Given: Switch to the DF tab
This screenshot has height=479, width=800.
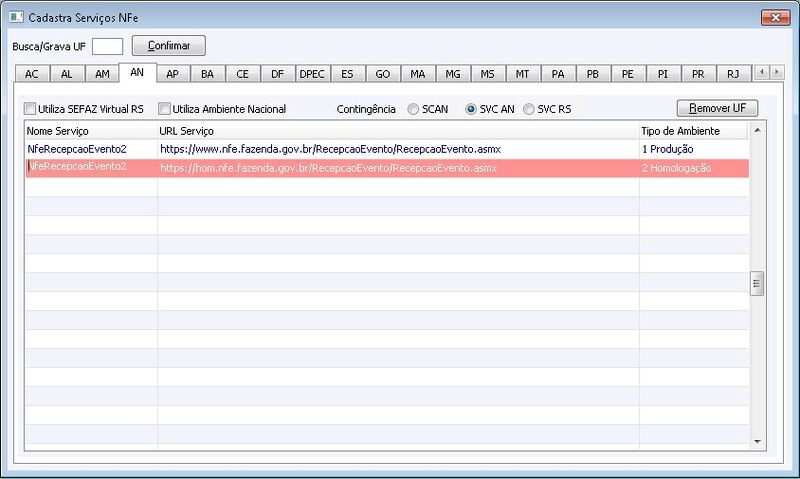Looking at the screenshot, I should (x=278, y=74).
